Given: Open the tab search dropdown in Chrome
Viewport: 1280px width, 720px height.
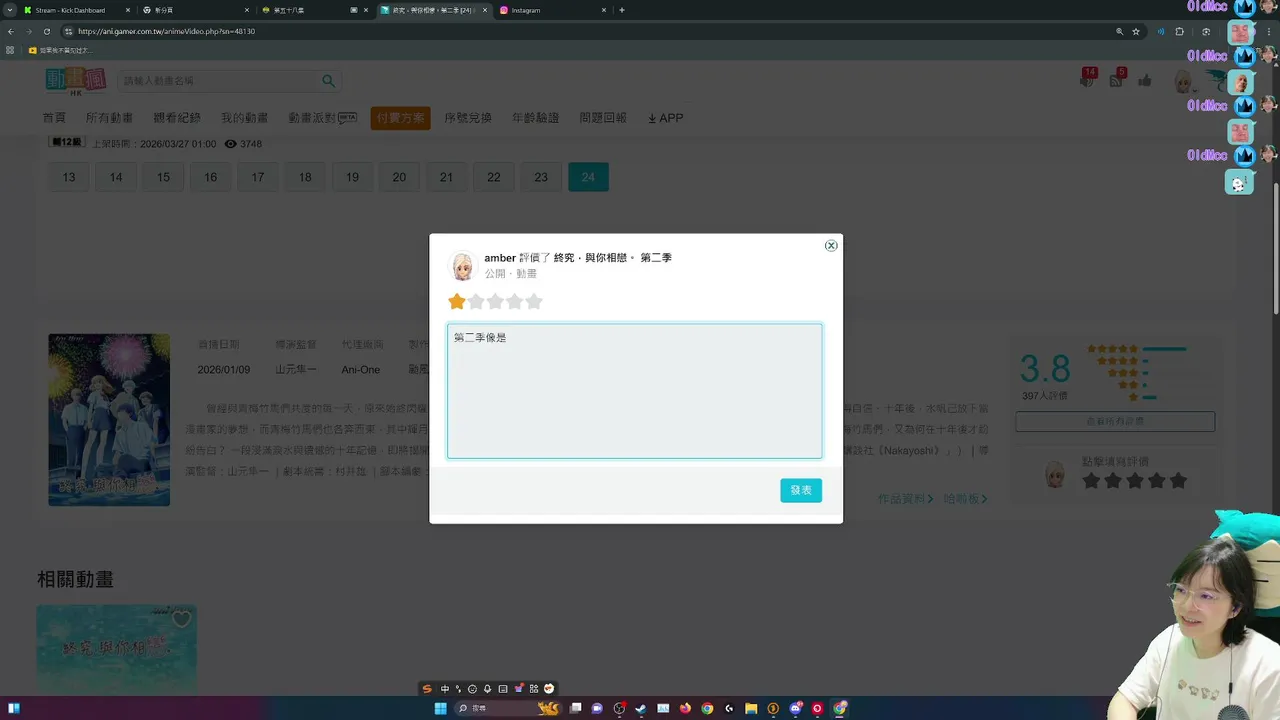Looking at the screenshot, I should 10,10.
